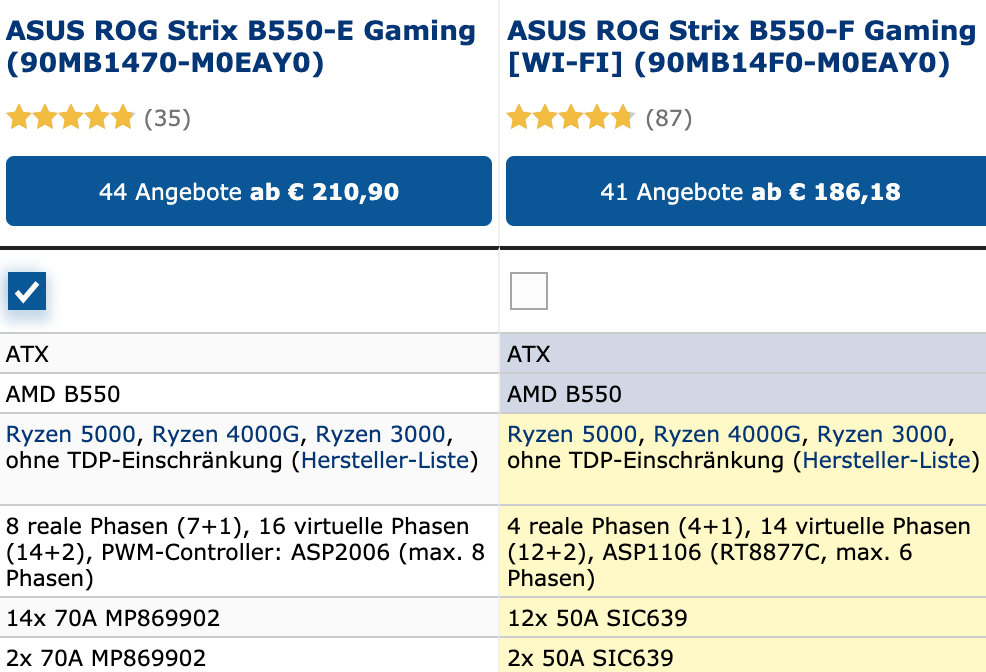Uncheck the B550-E comparison checkbox
This screenshot has height=672, width=986.
coord(27,291)
